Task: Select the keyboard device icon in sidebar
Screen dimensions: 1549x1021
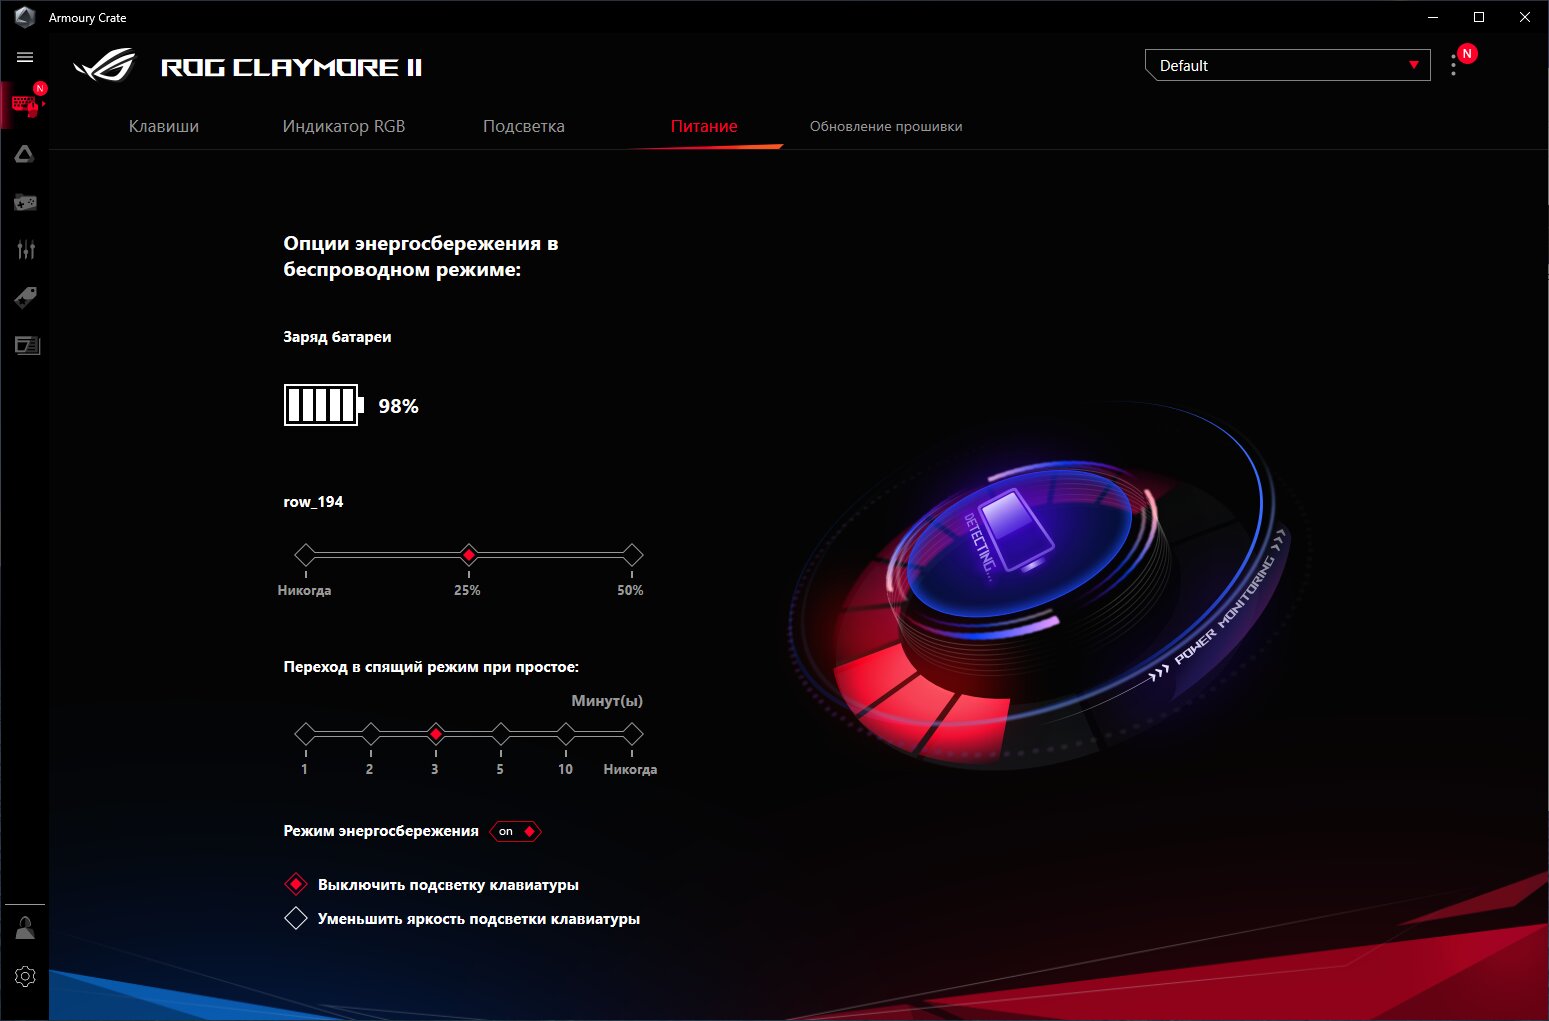Action: pos(25,104)
